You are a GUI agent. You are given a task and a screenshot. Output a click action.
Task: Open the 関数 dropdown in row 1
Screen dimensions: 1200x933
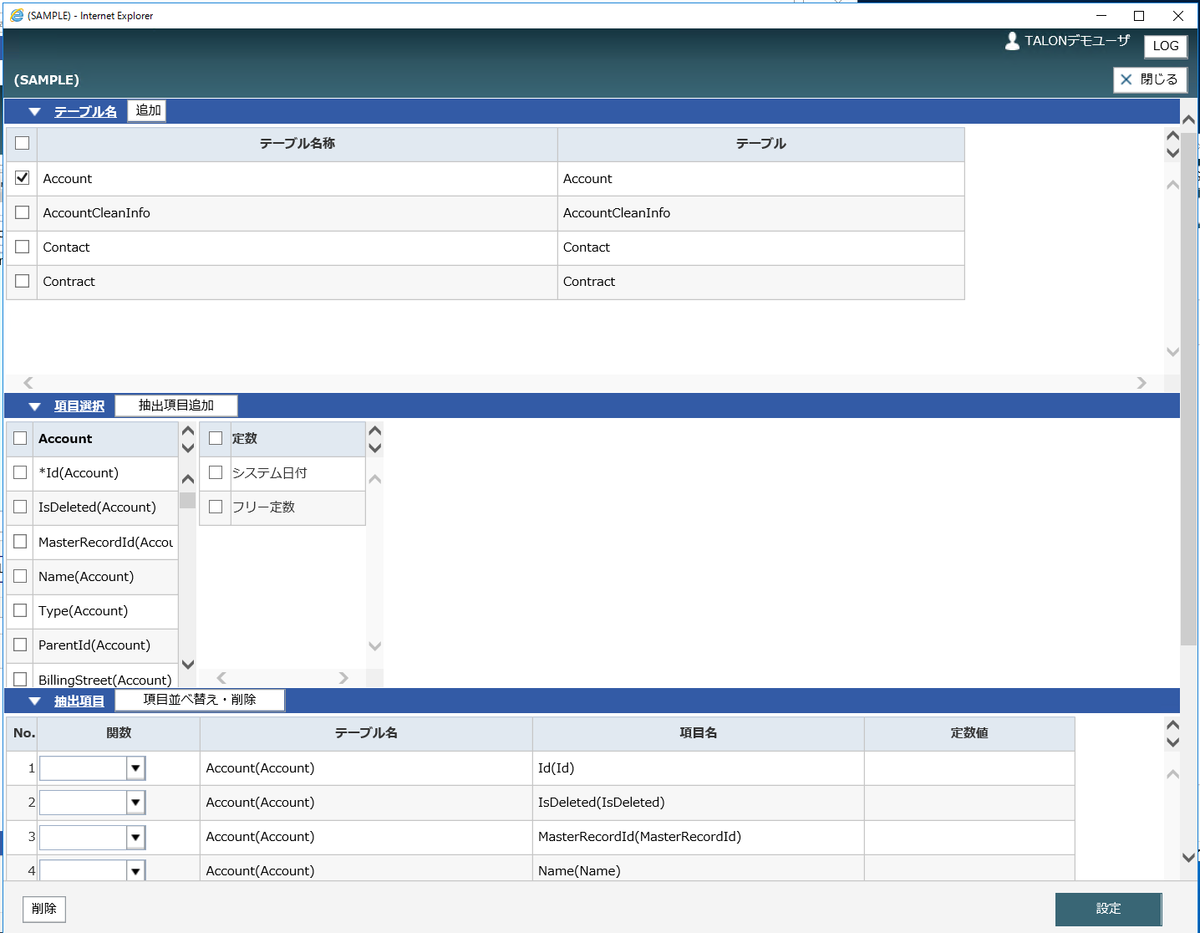coord(136,768)
